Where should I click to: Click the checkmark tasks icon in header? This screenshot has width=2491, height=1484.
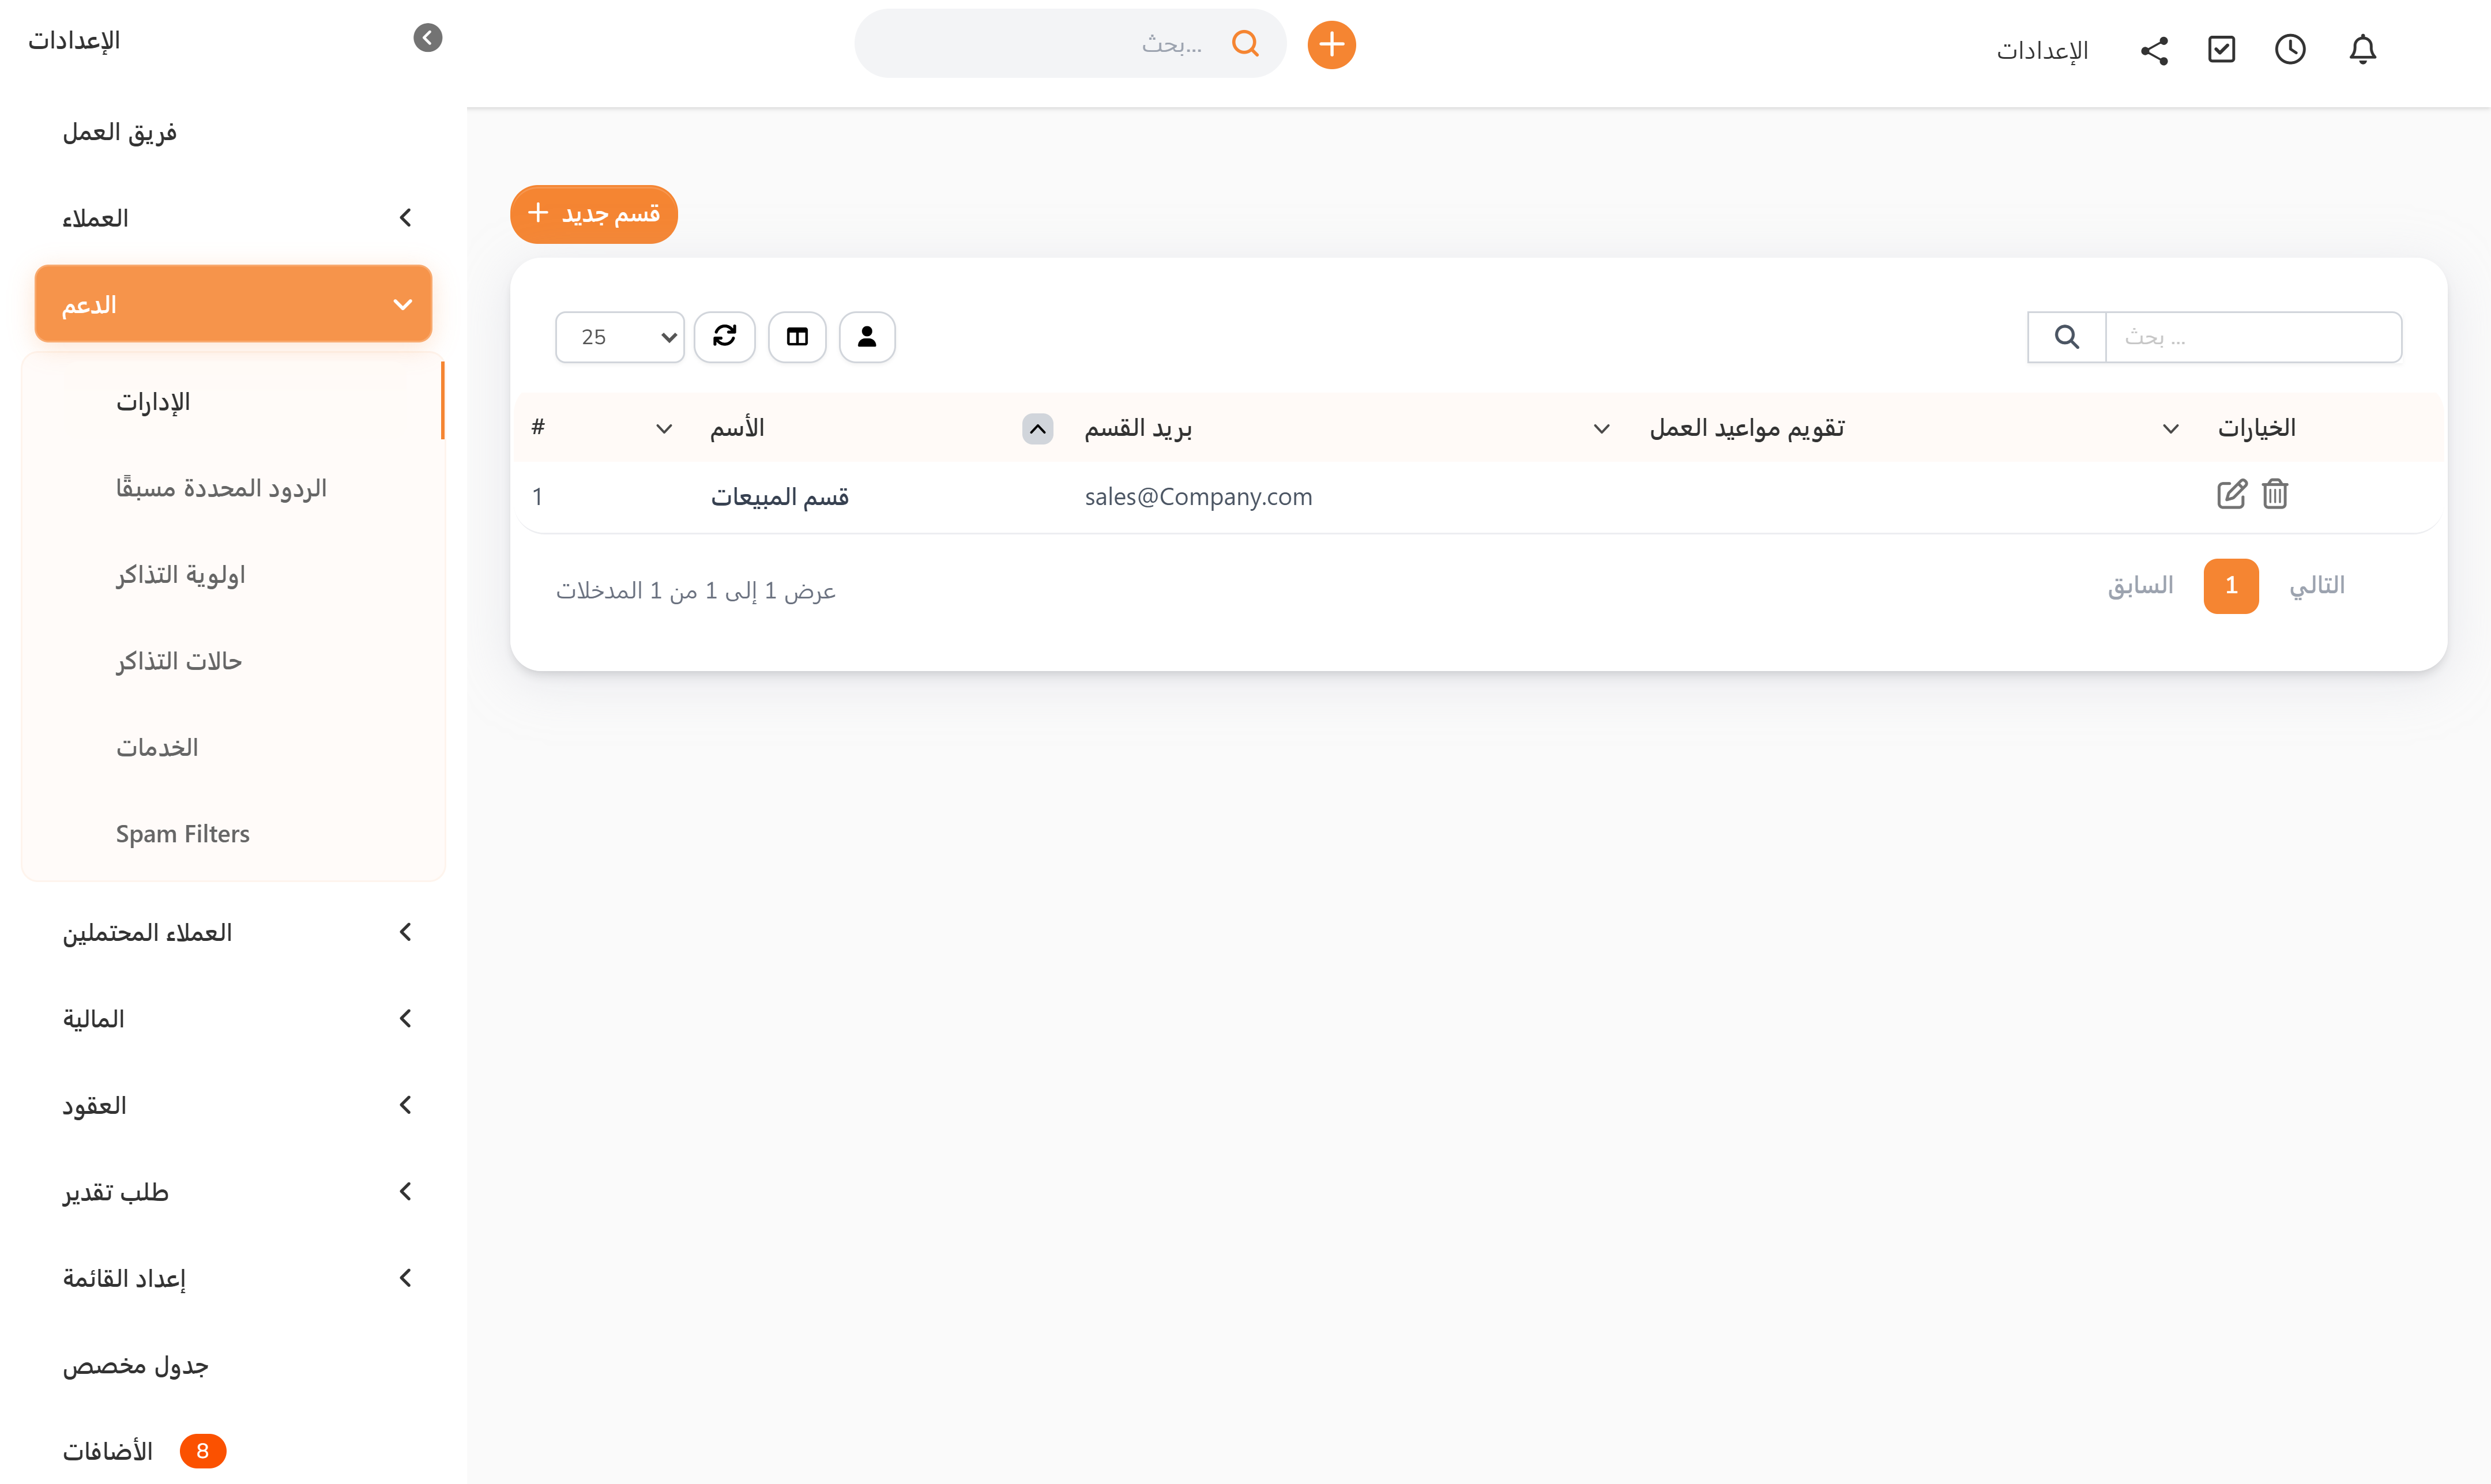[2221, 49]
